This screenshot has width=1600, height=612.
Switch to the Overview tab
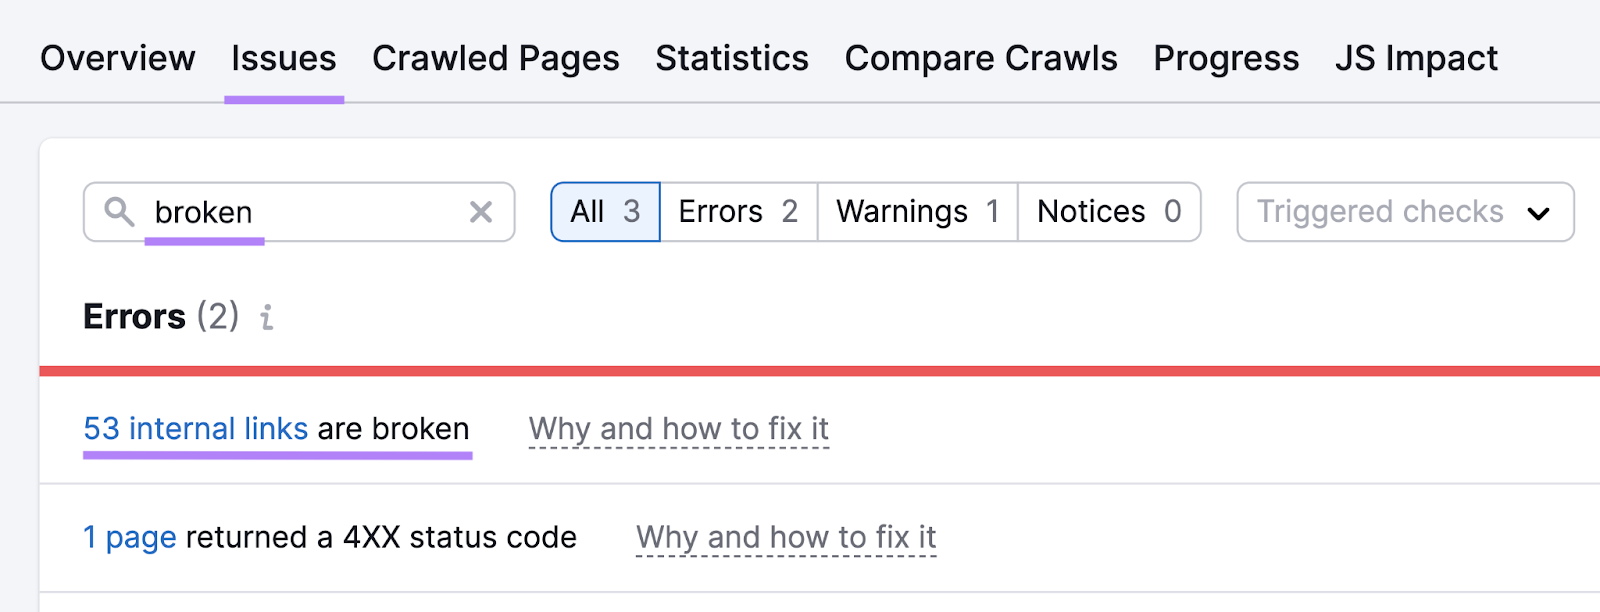(117, 58)
